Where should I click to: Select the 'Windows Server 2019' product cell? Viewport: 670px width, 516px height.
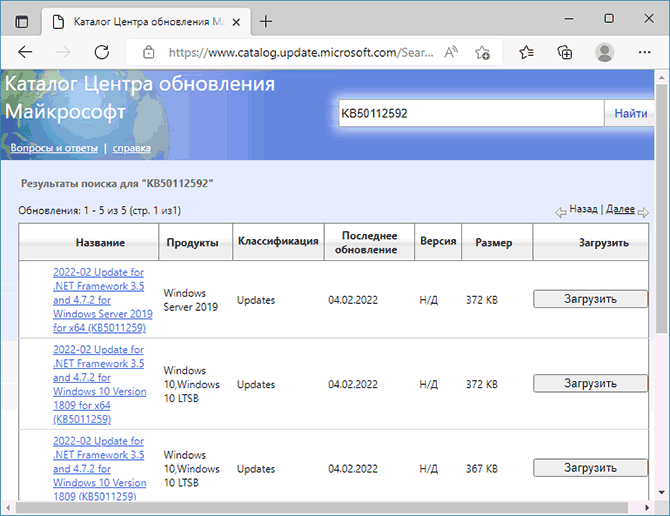pyautogui.click(x=191, y=300)
